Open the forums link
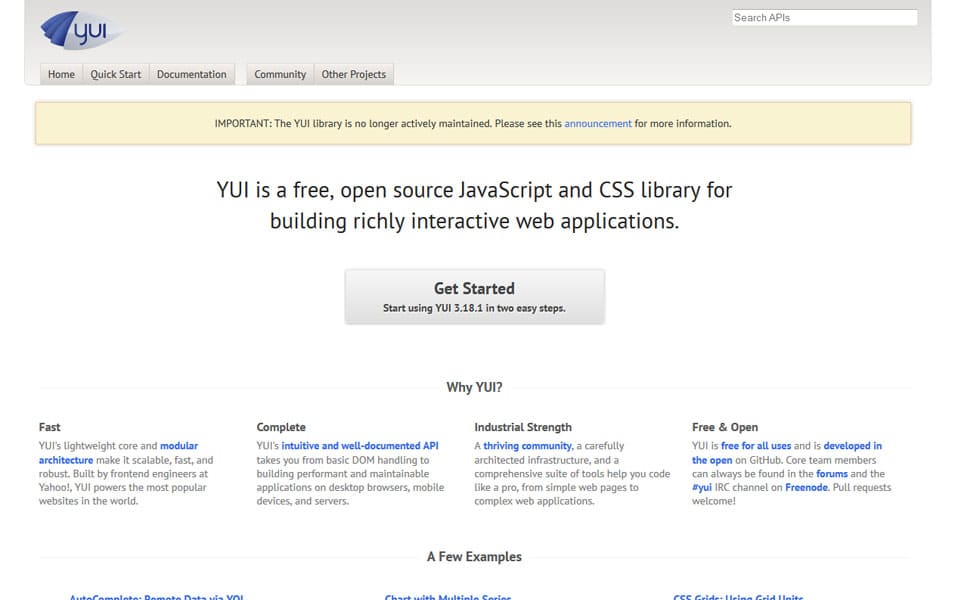The height and width of the screenshot is (600, 954). coord(832,473)
